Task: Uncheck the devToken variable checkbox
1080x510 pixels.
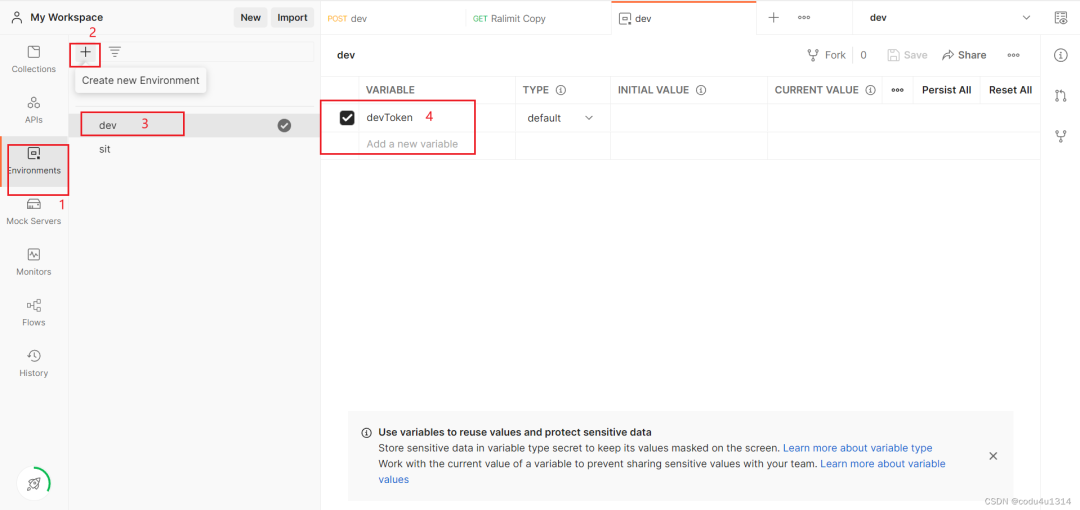Action: [347, 118]
